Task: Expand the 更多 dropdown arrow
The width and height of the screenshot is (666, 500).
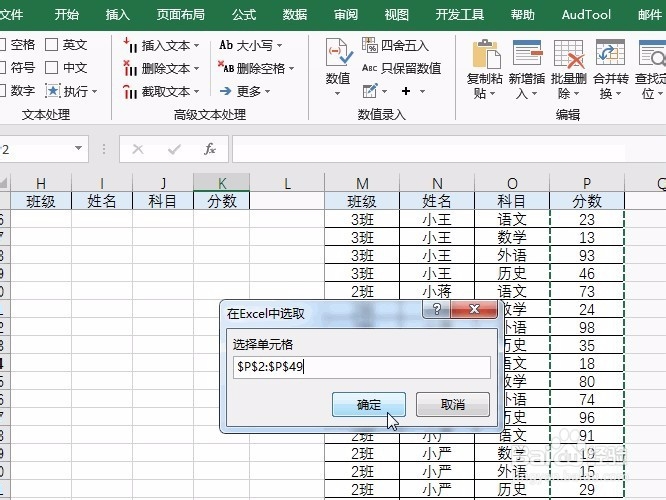Action: tap(268, 91)
